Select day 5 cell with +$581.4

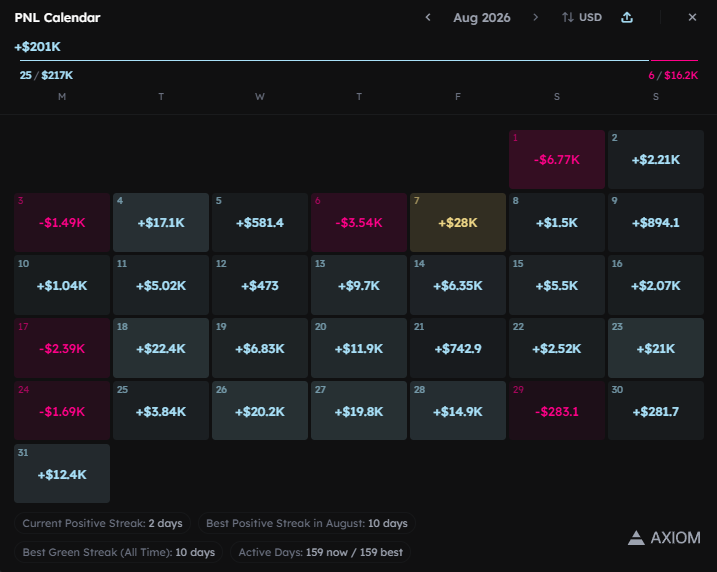click(260, 222)
